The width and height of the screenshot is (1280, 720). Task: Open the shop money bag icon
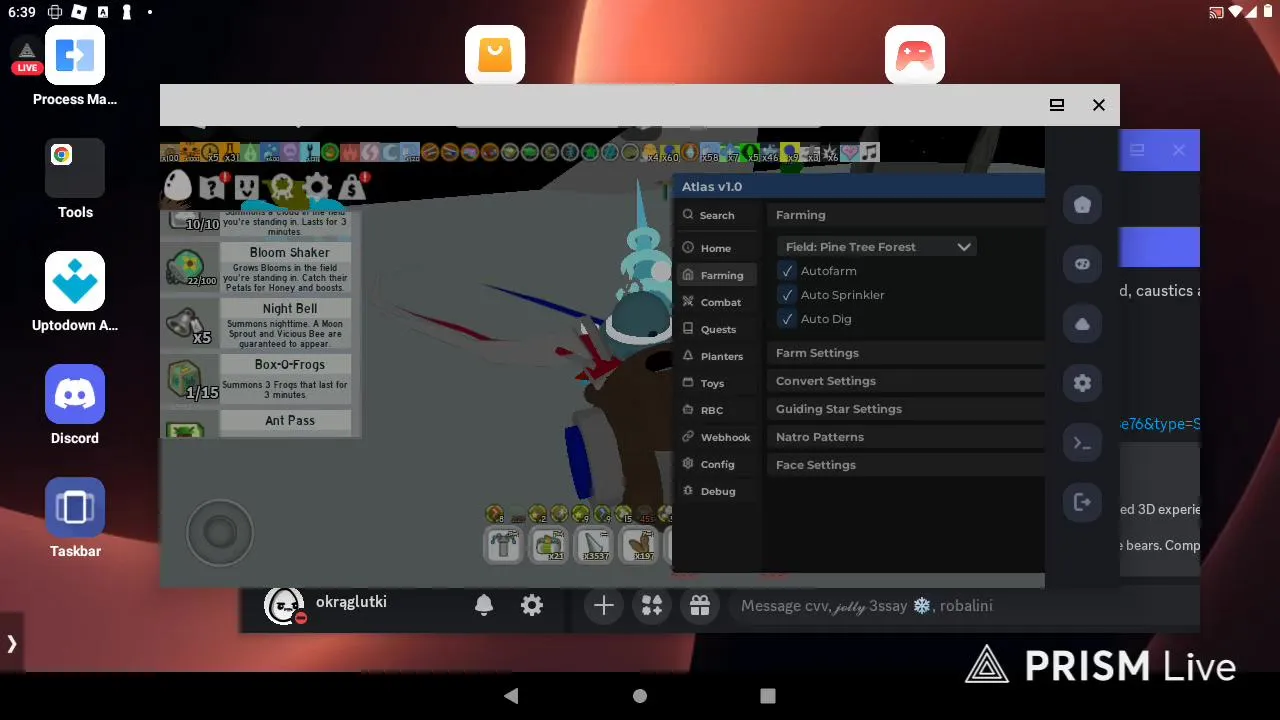pyautogui.click(x=353, y=186)
